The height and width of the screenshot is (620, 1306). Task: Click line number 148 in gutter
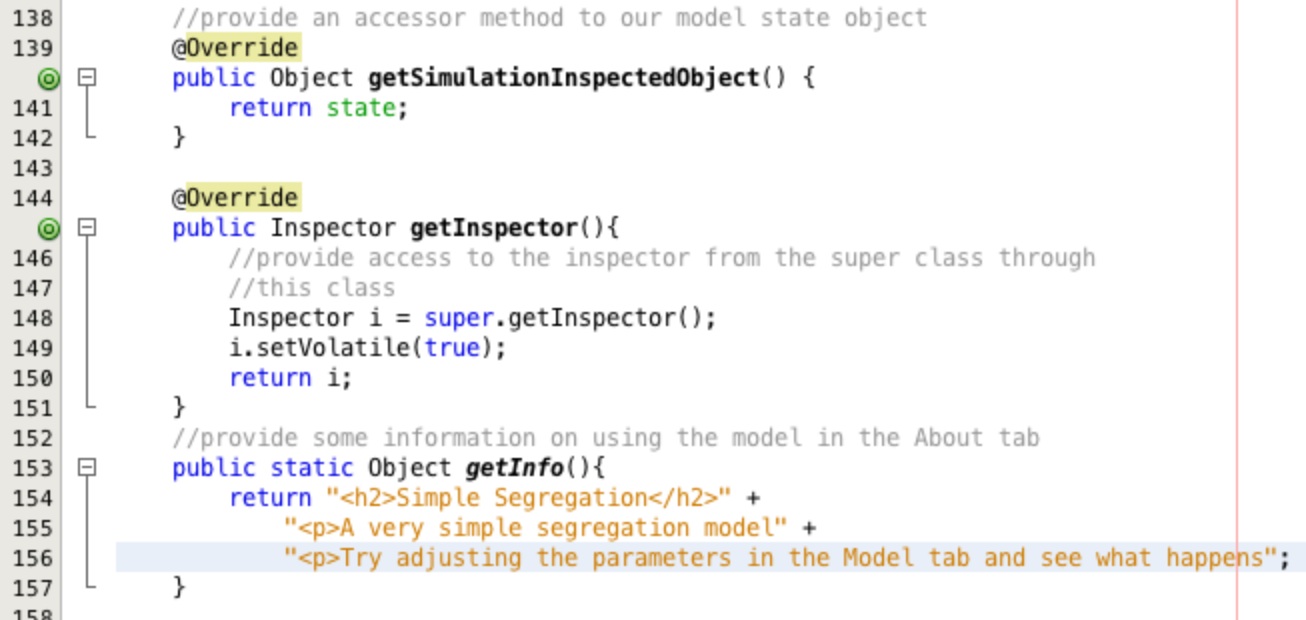[x=32, y=318]
